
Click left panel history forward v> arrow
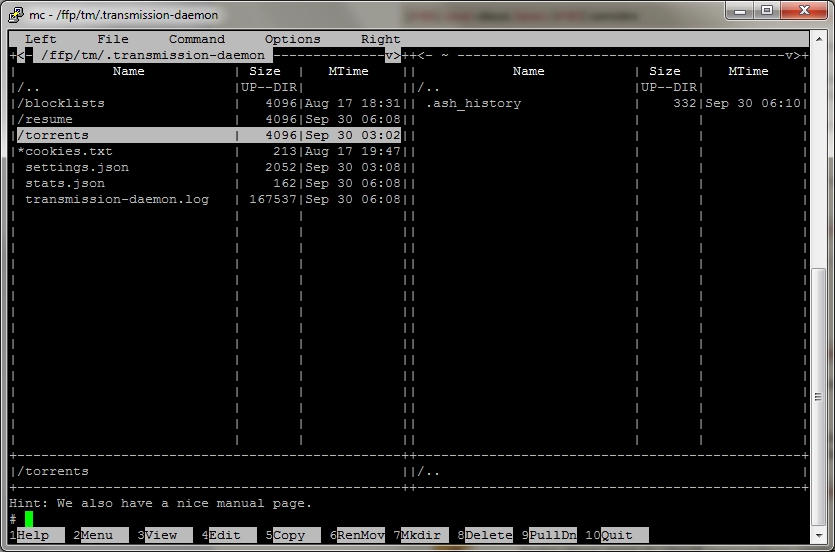(x=392, y=55)
